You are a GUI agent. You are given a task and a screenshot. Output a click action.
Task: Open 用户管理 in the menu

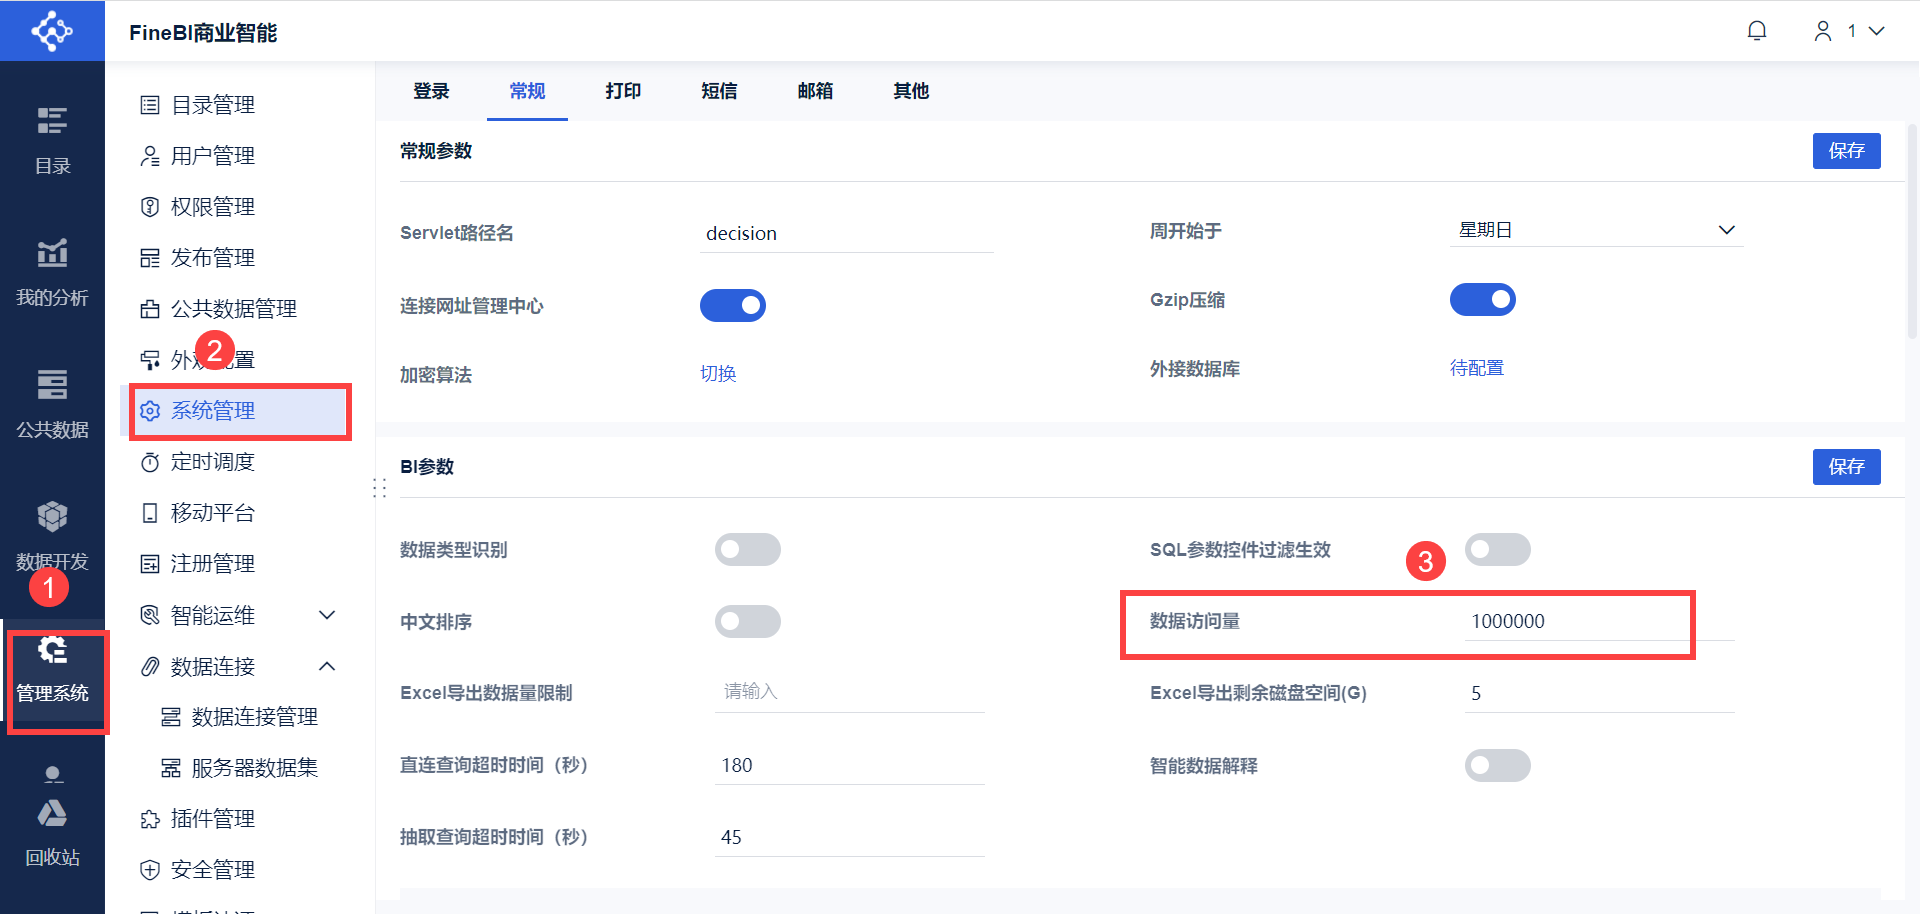213,156
